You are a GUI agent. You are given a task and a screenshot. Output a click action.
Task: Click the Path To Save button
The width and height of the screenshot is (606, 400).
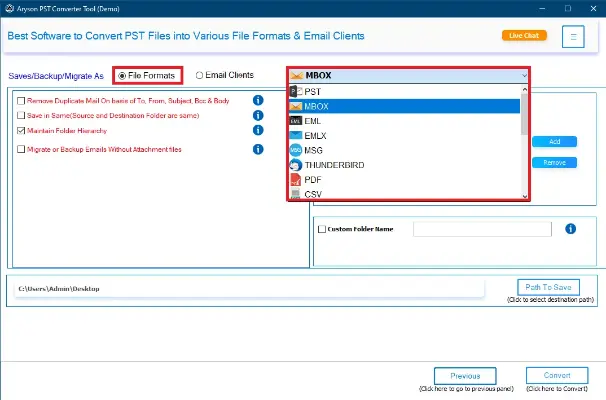tap(548, 287)
